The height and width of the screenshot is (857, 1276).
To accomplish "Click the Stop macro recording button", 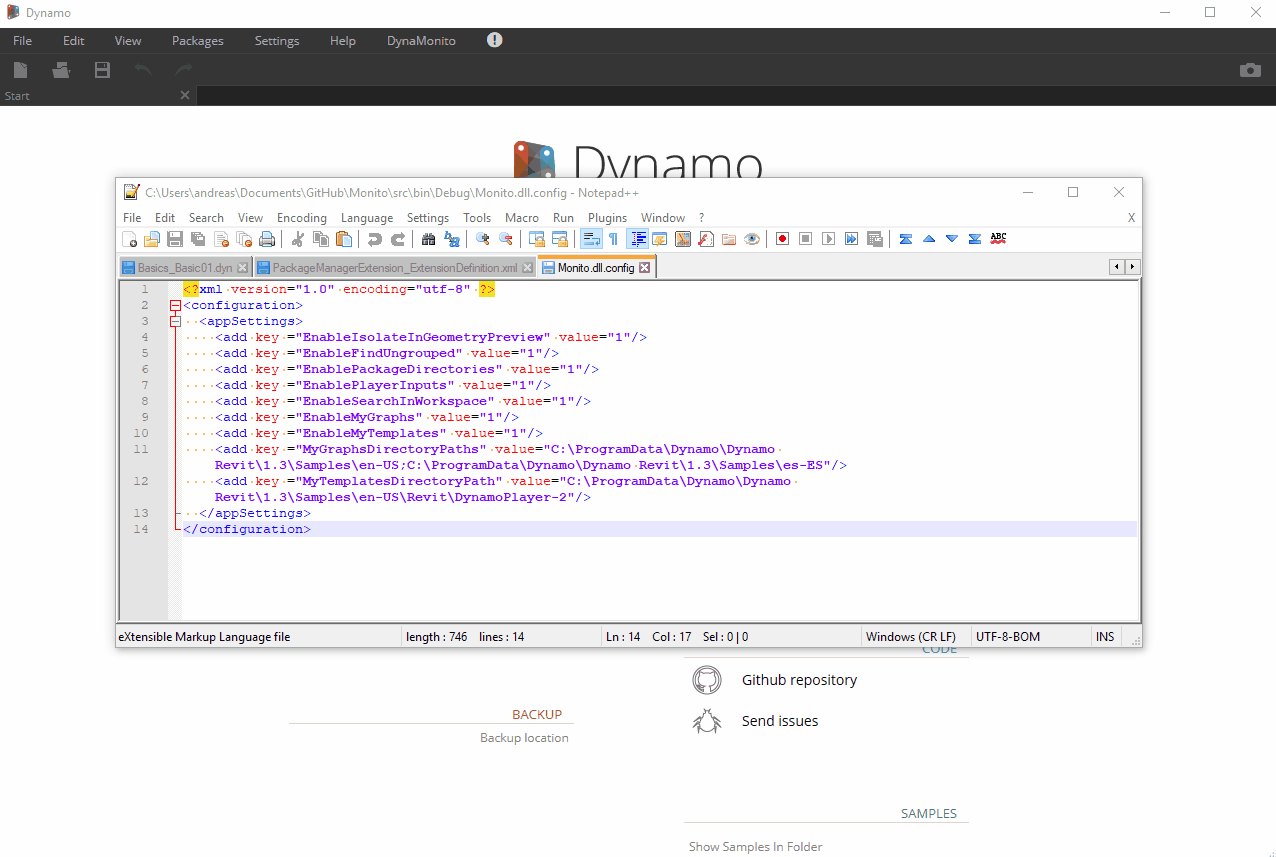I will click(806, 239).
